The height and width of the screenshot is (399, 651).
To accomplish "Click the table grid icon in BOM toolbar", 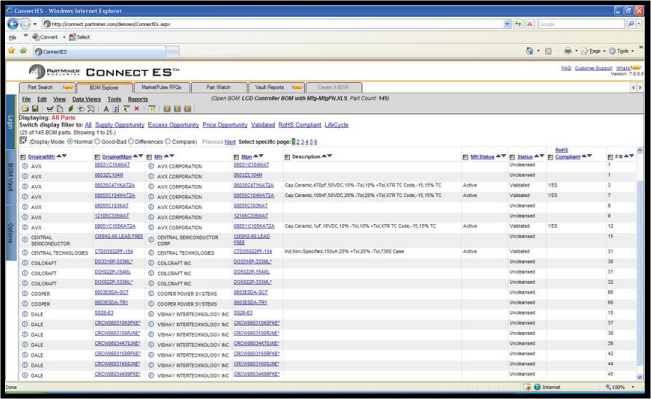I will pos(152,109).
